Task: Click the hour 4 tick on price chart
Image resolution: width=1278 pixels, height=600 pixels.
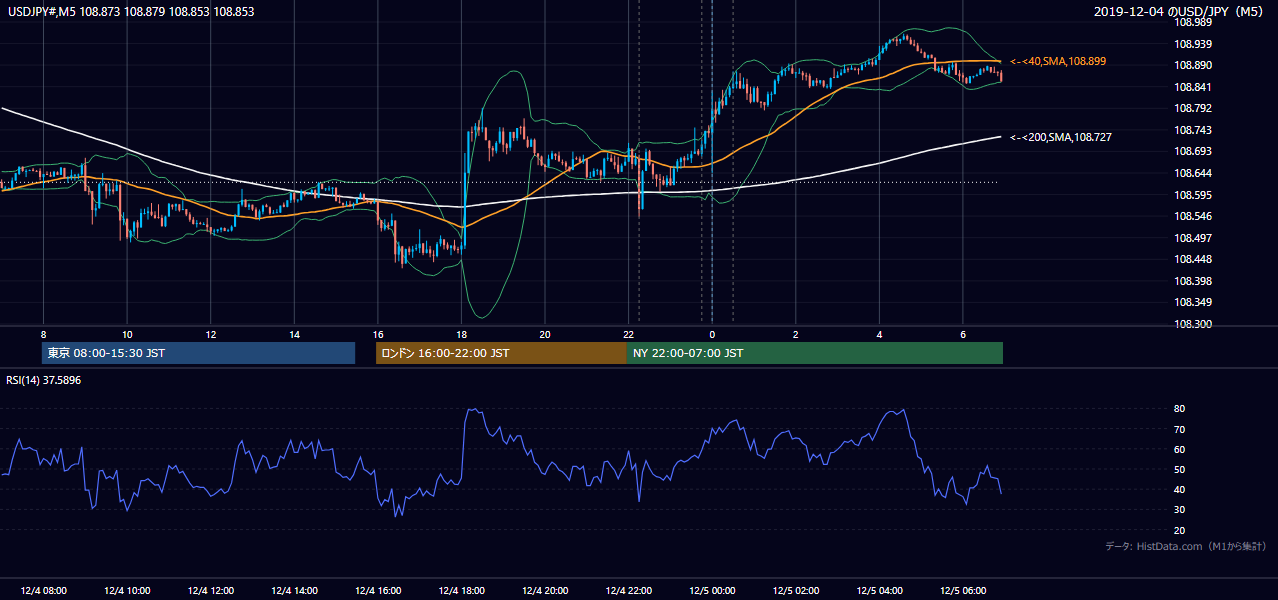Action: click(x=880, y=334)
